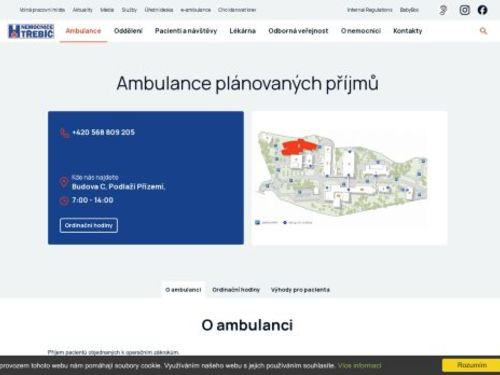Click the Ordinační hodiny button
The width and height of the screenshot is (500, 375).
pyautogui.click(x=89, y=225)
